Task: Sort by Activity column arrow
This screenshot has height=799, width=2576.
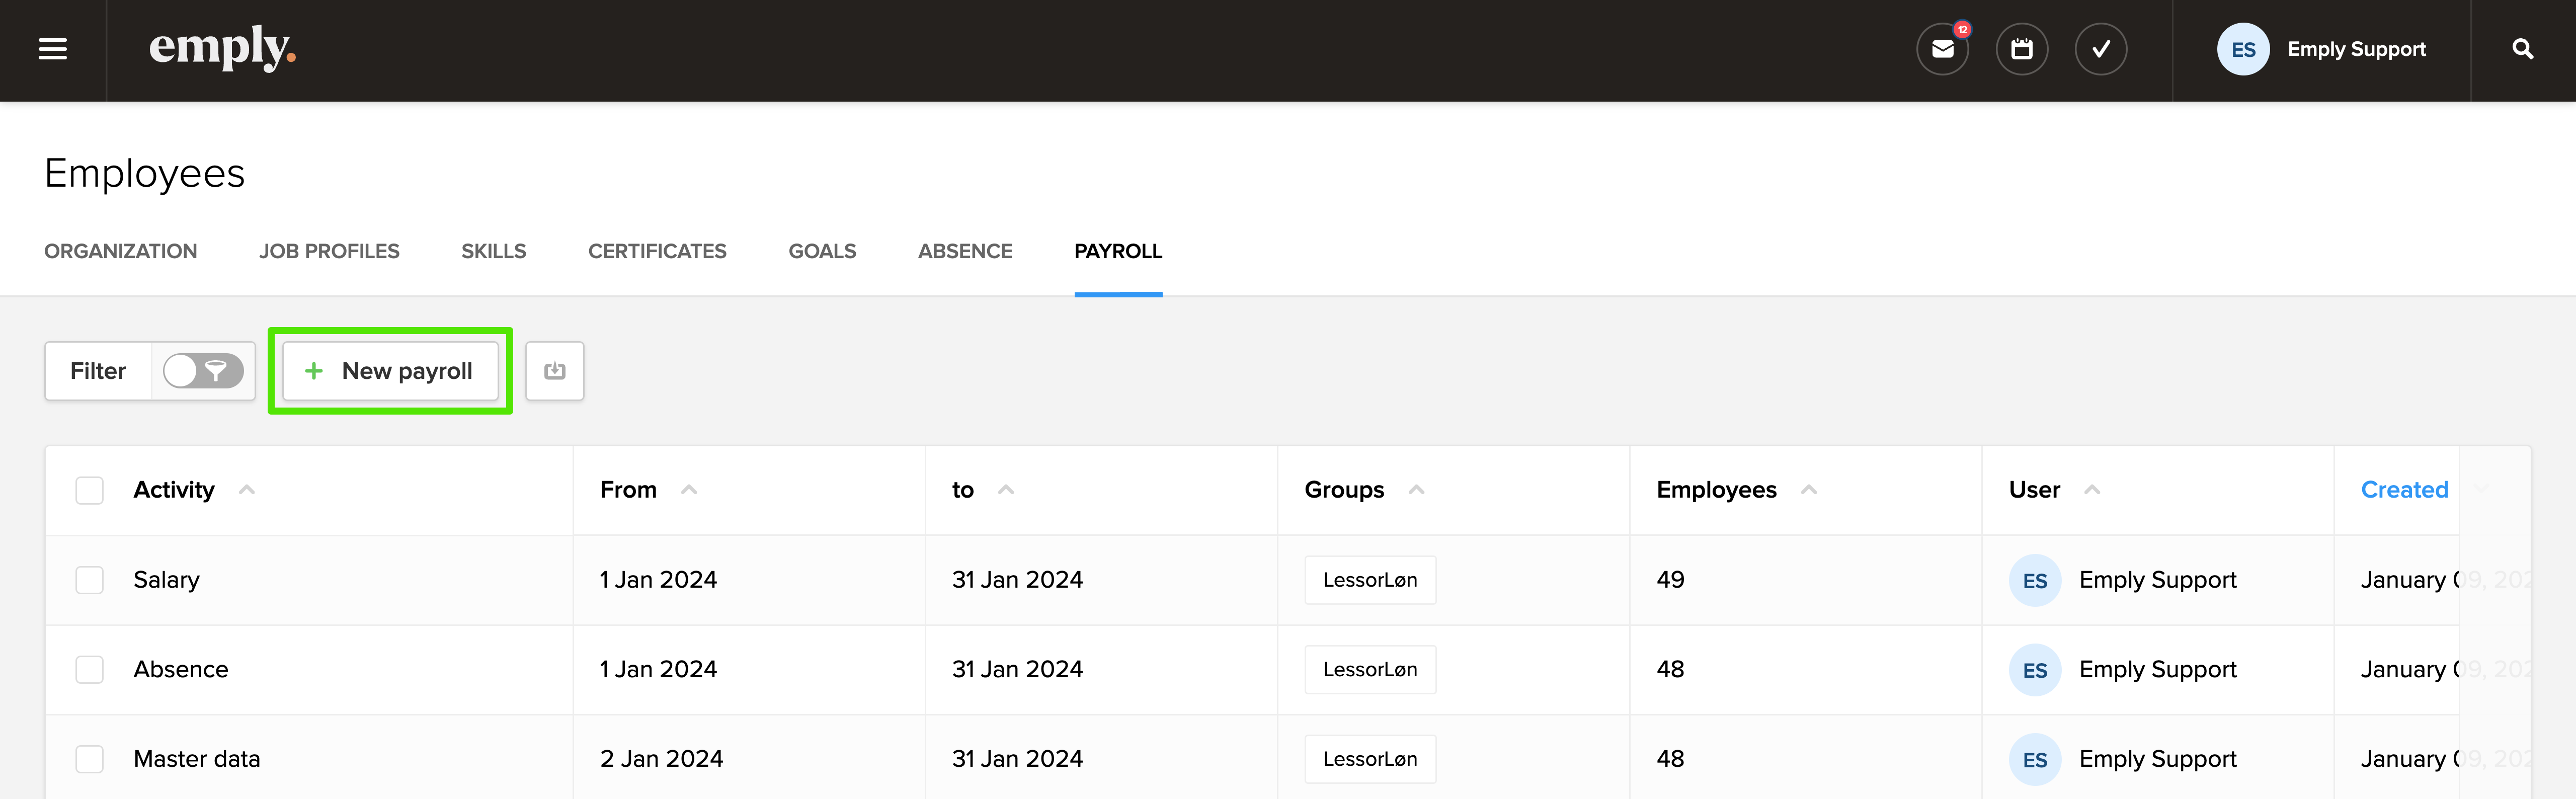Action: (247, 490)
